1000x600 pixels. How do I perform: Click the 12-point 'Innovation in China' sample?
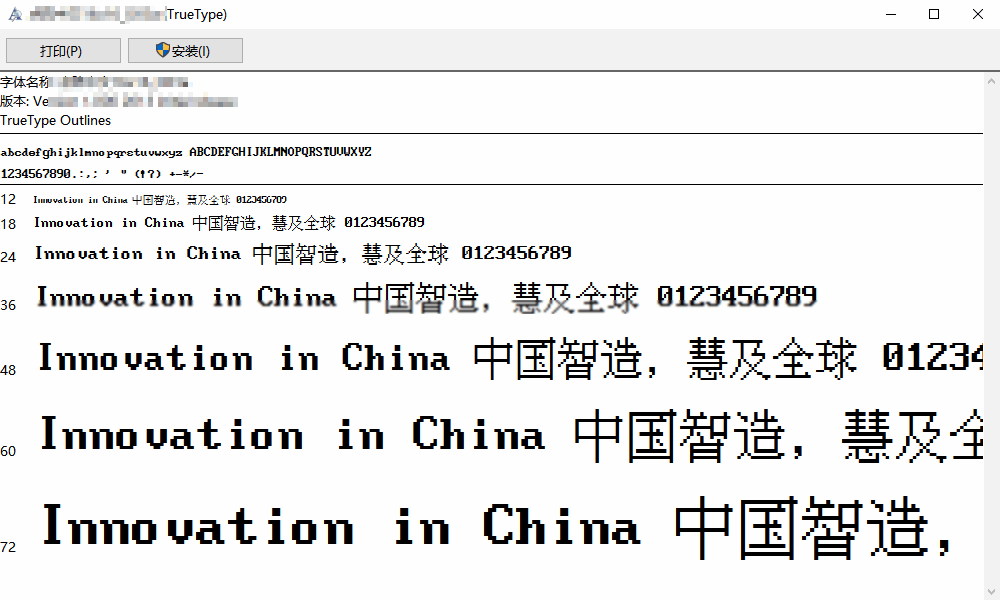[x=80, y=200]
